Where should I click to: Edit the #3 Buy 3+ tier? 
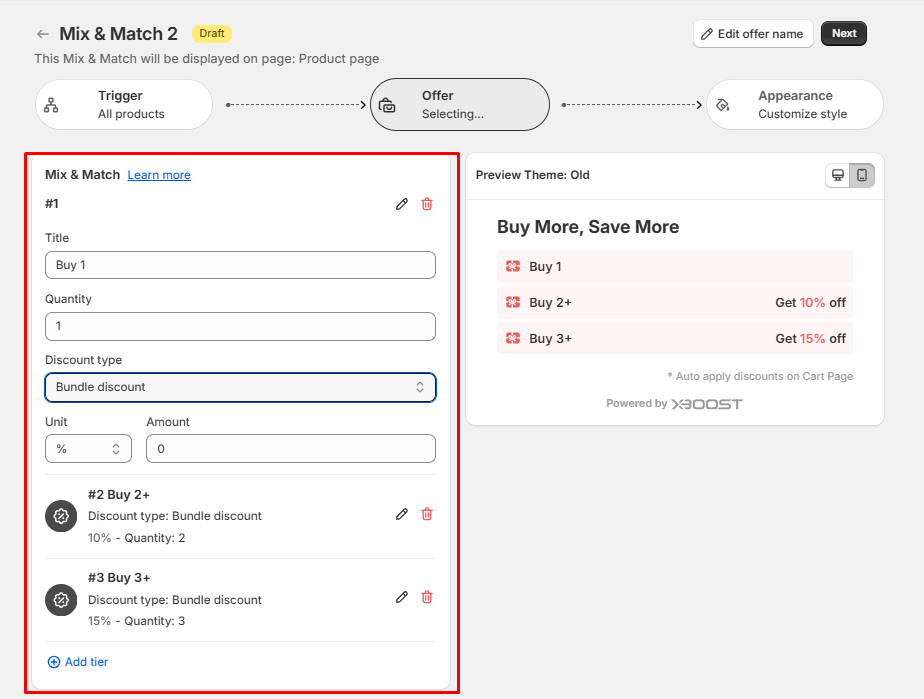coord(402,597)
